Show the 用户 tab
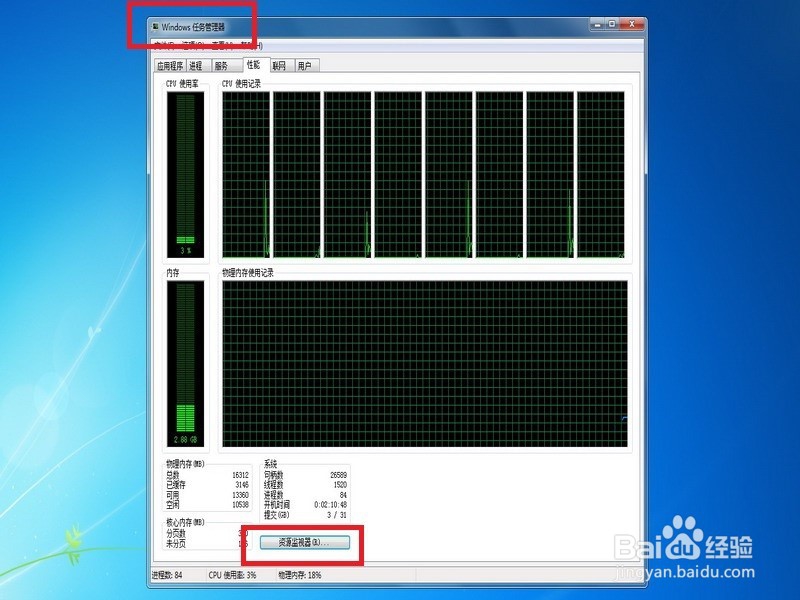This screenshot has height=600, width=800. [x=305, y=66]
